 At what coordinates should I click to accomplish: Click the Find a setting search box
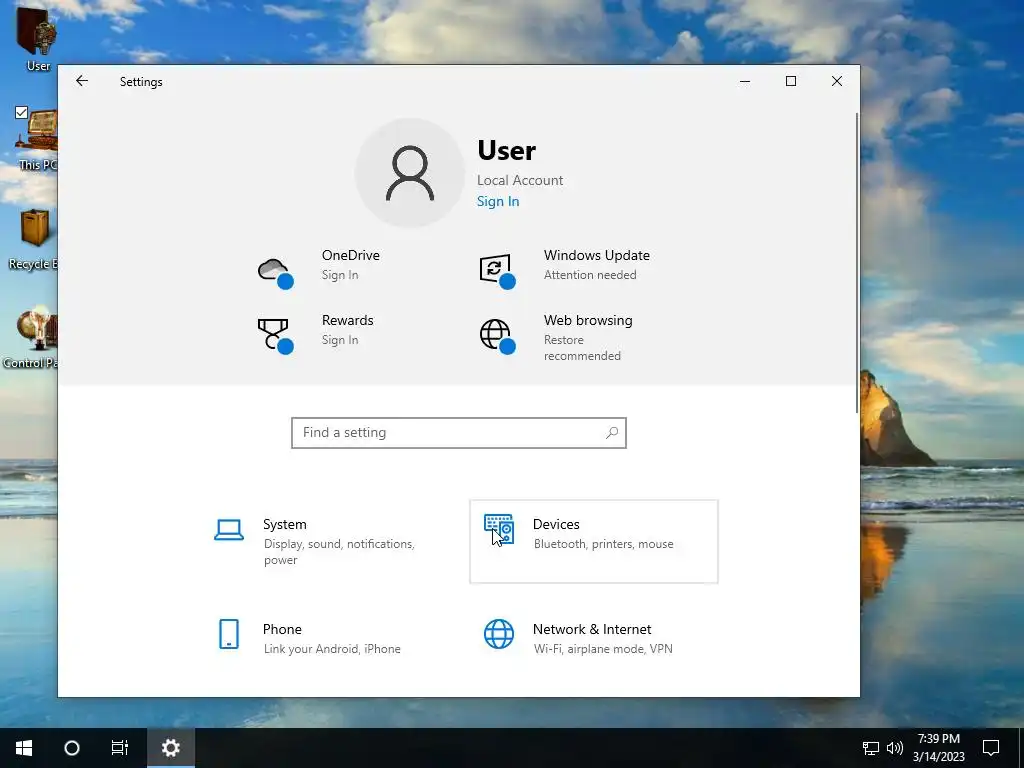(x=458, y=432)
